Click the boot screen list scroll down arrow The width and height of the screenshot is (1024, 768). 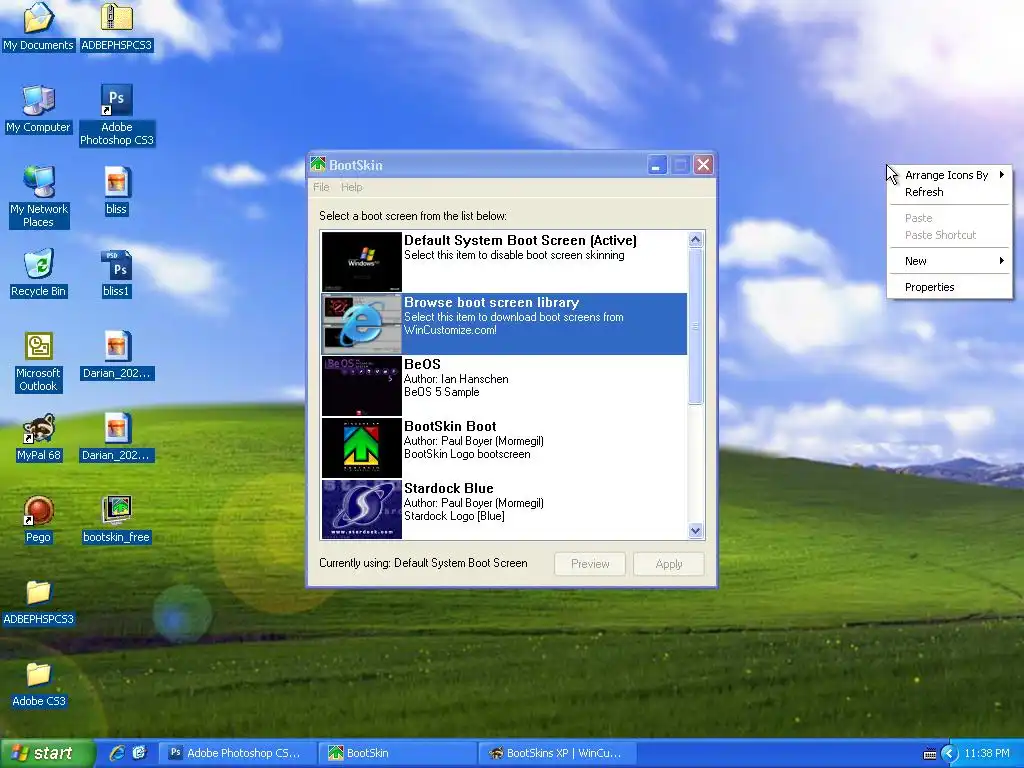point(696,531)
